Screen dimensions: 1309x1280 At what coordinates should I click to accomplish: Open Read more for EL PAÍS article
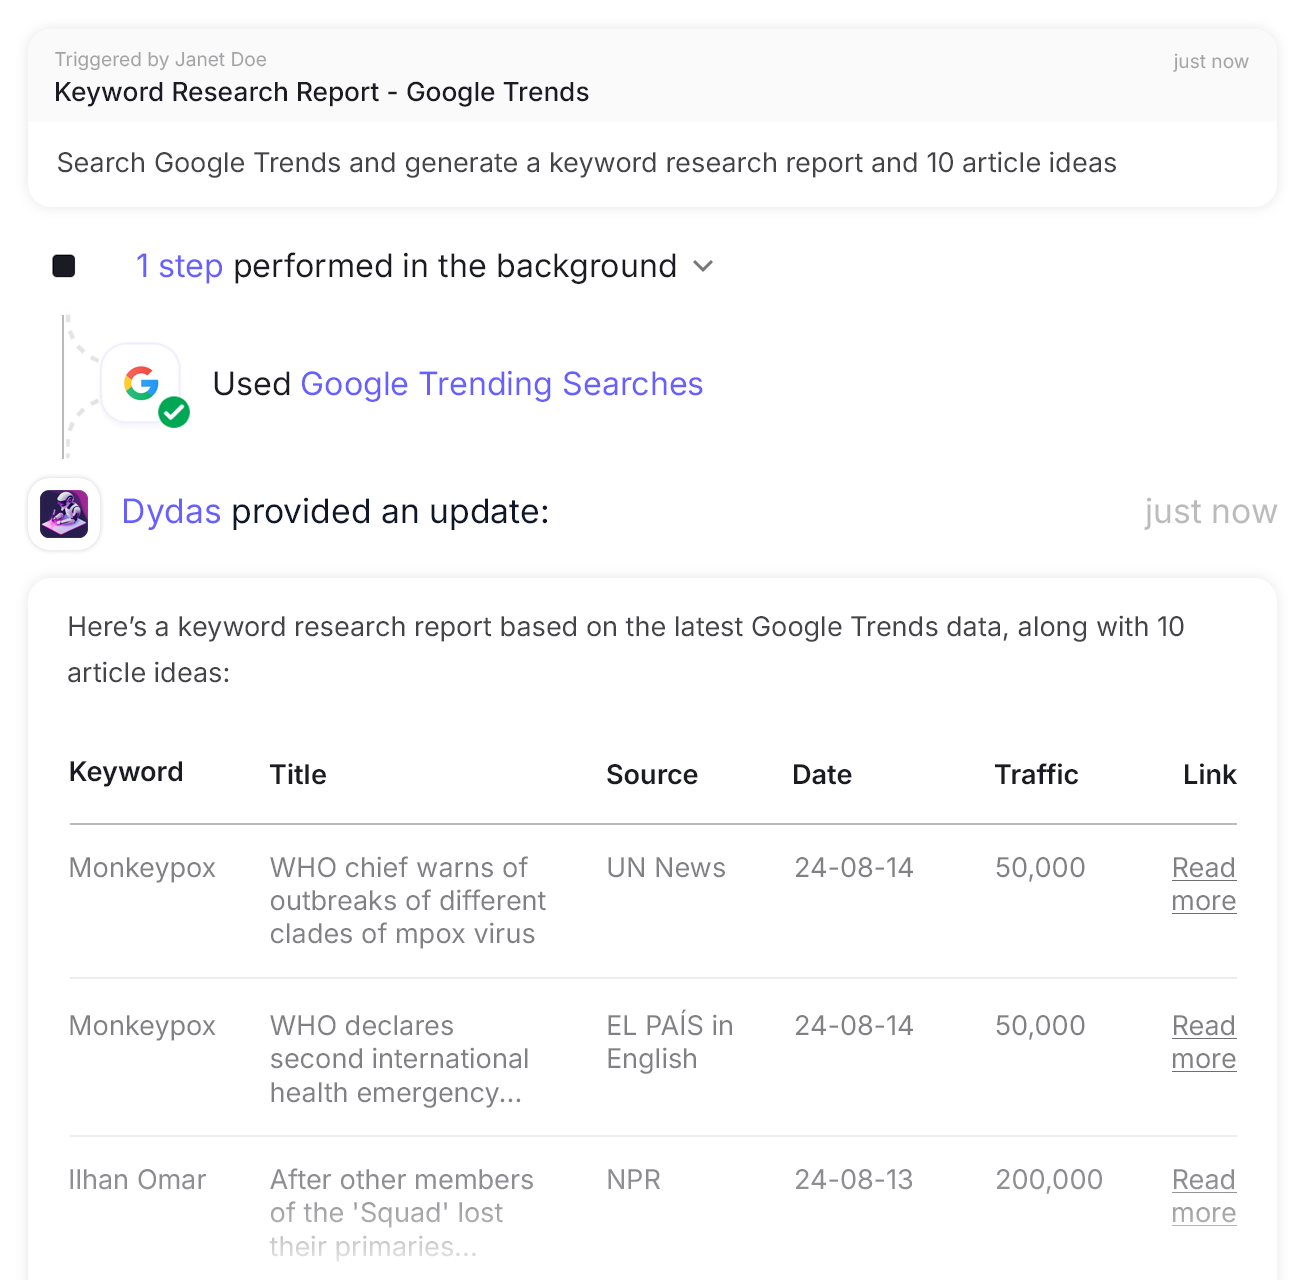(1203, 1042)
